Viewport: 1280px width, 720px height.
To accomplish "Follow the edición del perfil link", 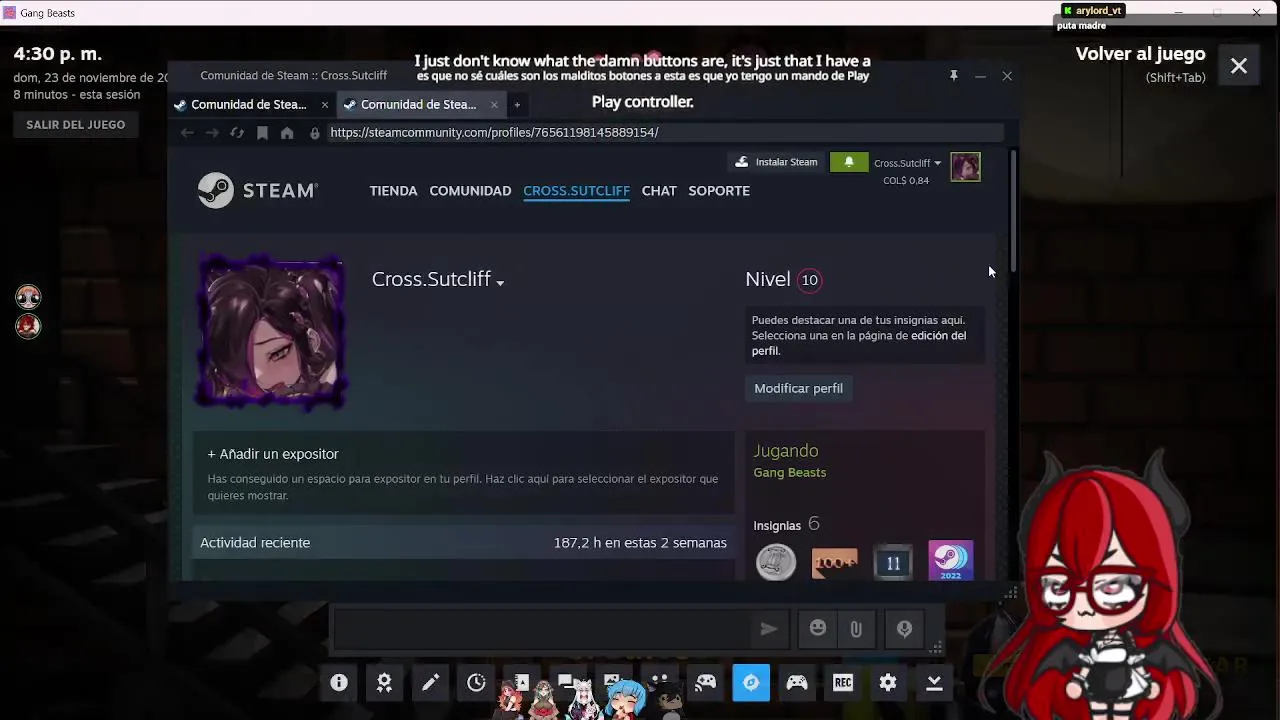I will click(859, 343).
